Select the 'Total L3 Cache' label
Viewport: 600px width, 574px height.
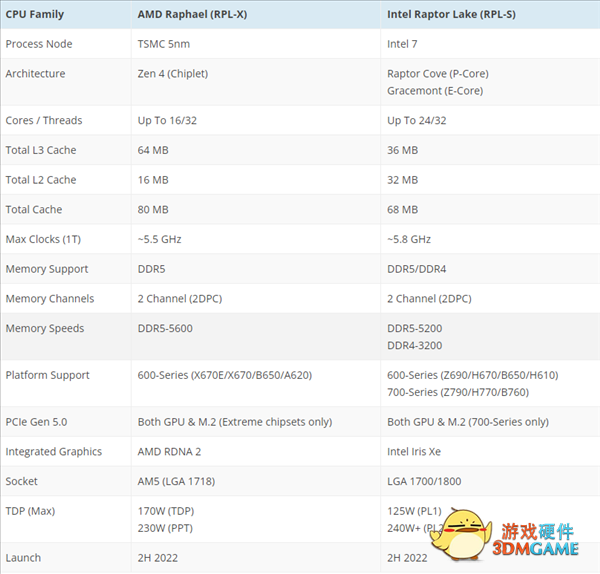[41, 150]
